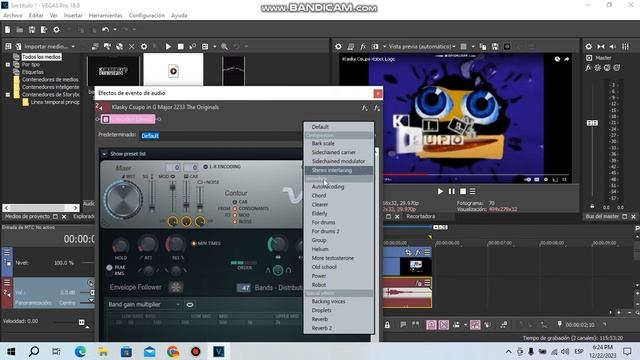Screen dimensions: 640x360
Task: Play the video preview
Action: (440, 191)
